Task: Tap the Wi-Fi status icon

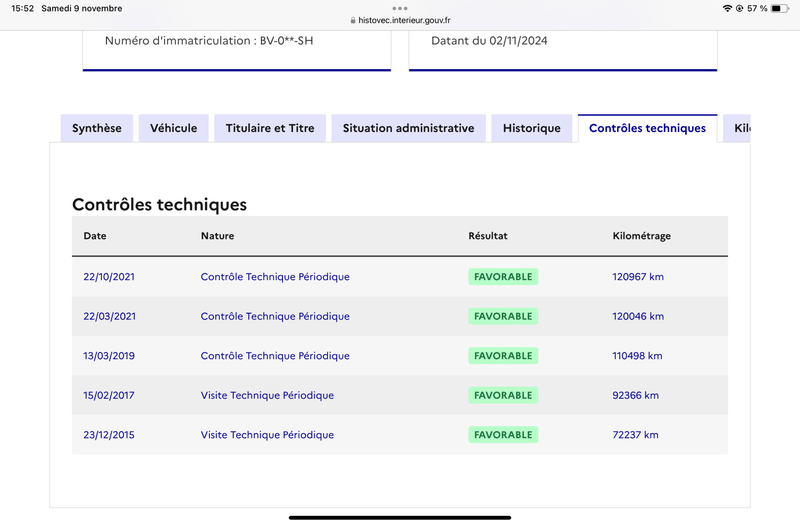Action: [x=728, y=8]
